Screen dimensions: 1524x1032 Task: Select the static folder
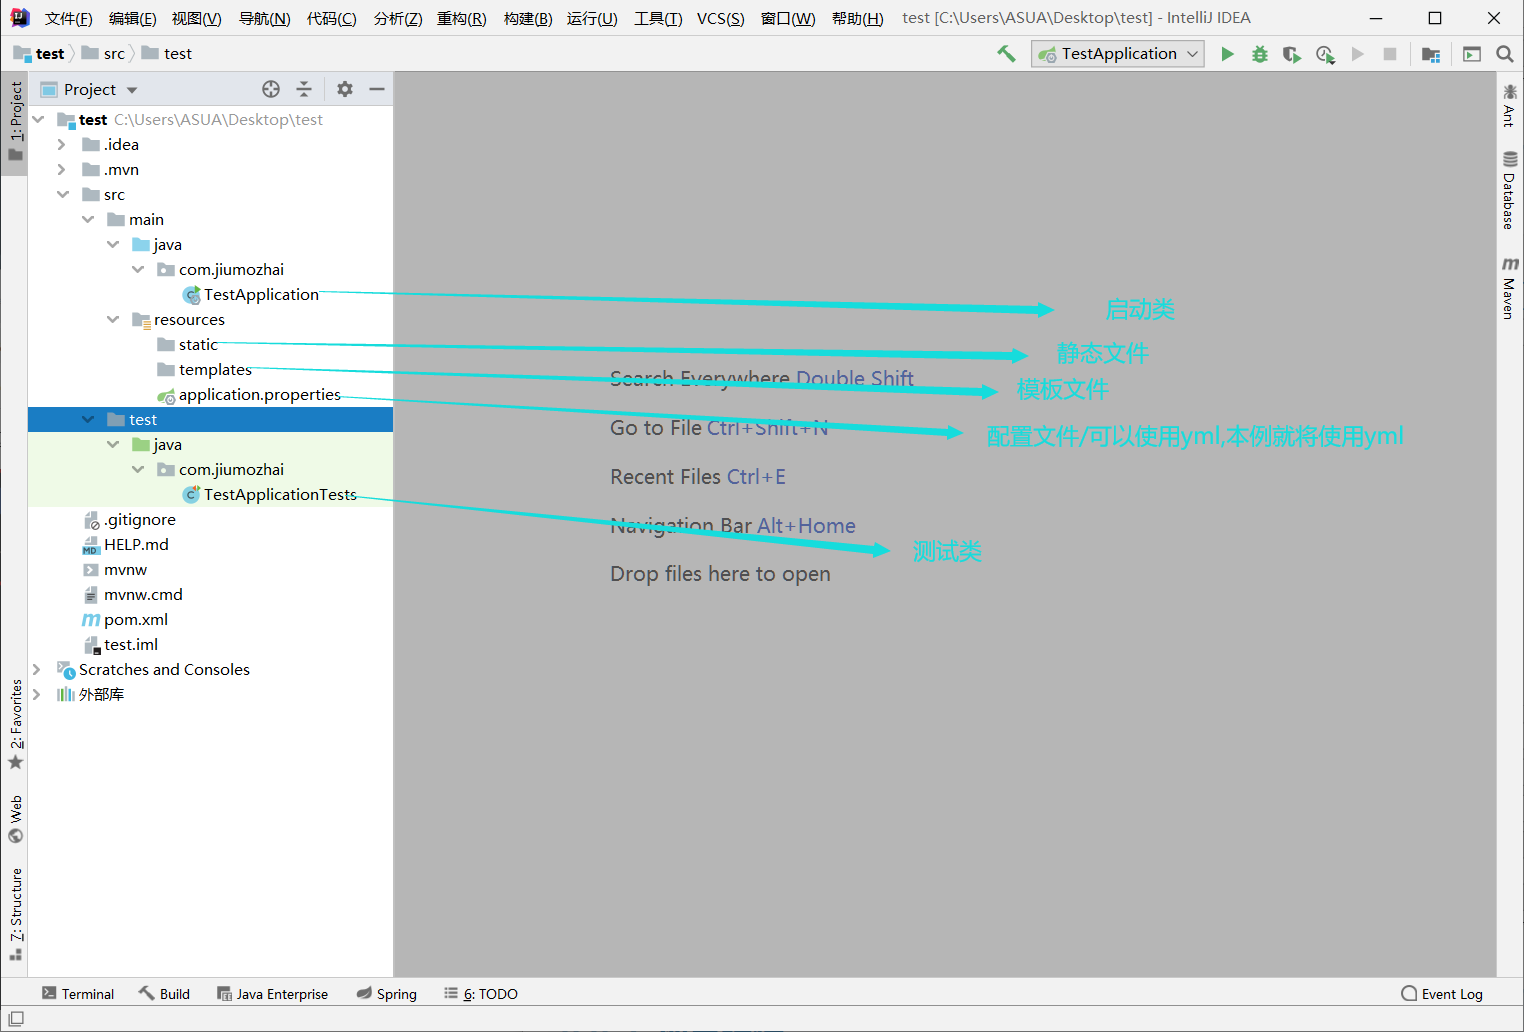[x=198, y=345]
